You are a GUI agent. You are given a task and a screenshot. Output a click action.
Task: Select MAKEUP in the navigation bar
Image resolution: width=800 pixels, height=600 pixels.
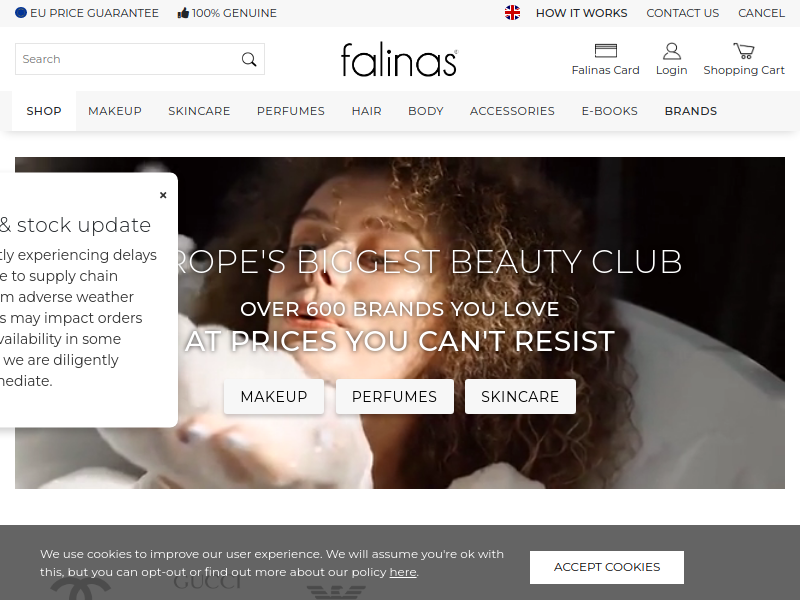[115, 111]
